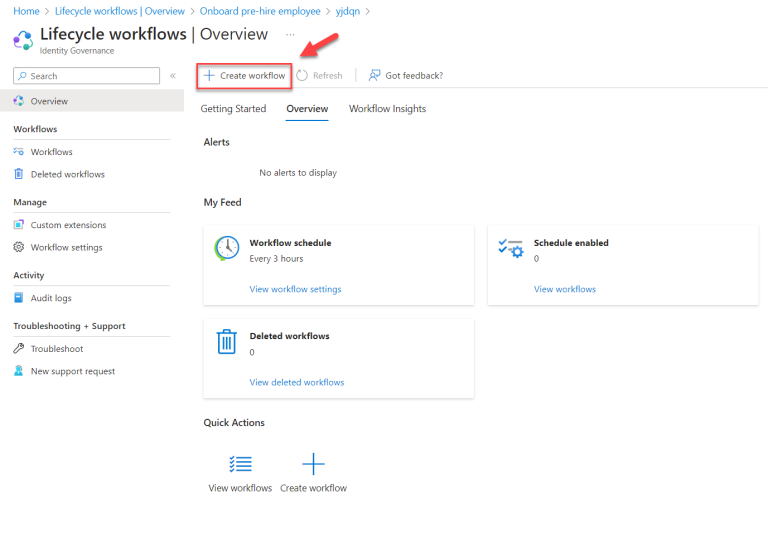The image size is (768, 546).
Task: Click the Workflow settings gear icon
Action: pyautogui.click(x=19, y=247)
